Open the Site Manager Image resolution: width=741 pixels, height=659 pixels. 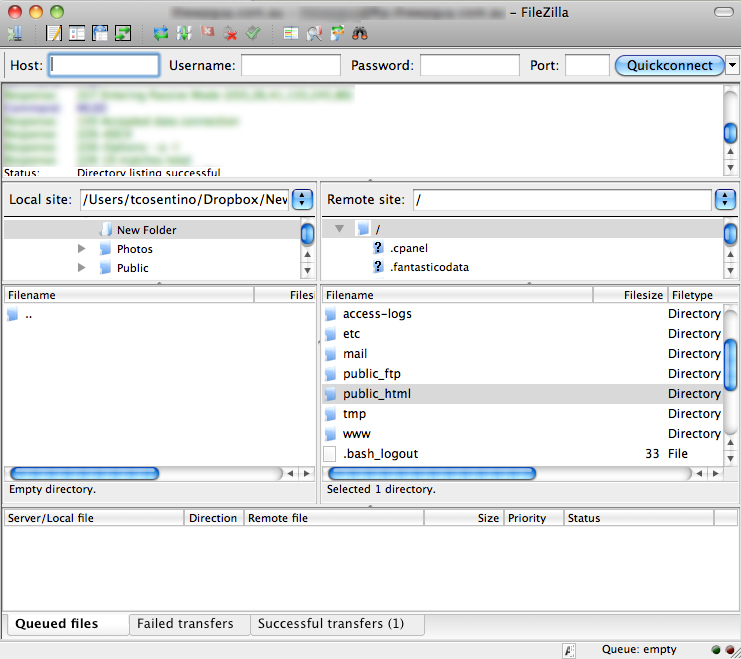click(15, 34)
